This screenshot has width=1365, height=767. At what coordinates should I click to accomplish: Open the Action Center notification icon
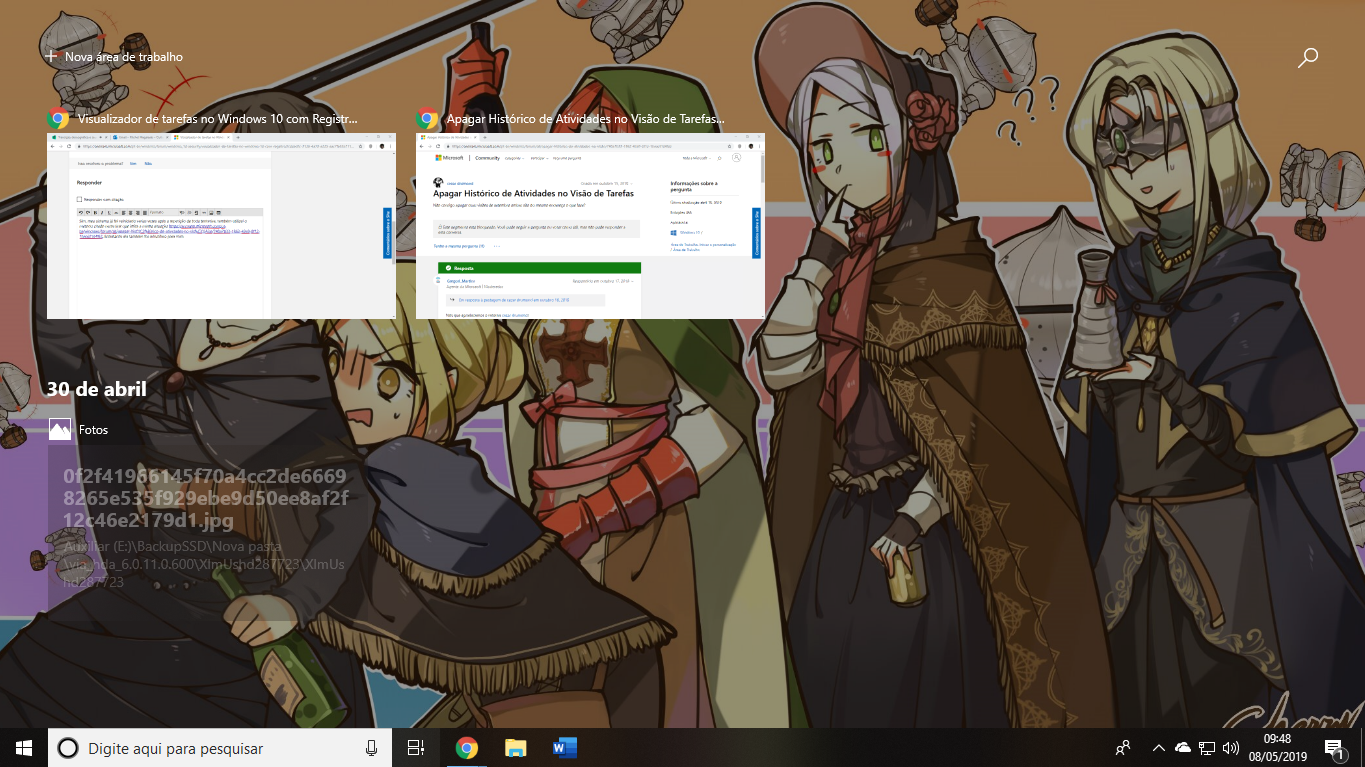point(1334,748)
